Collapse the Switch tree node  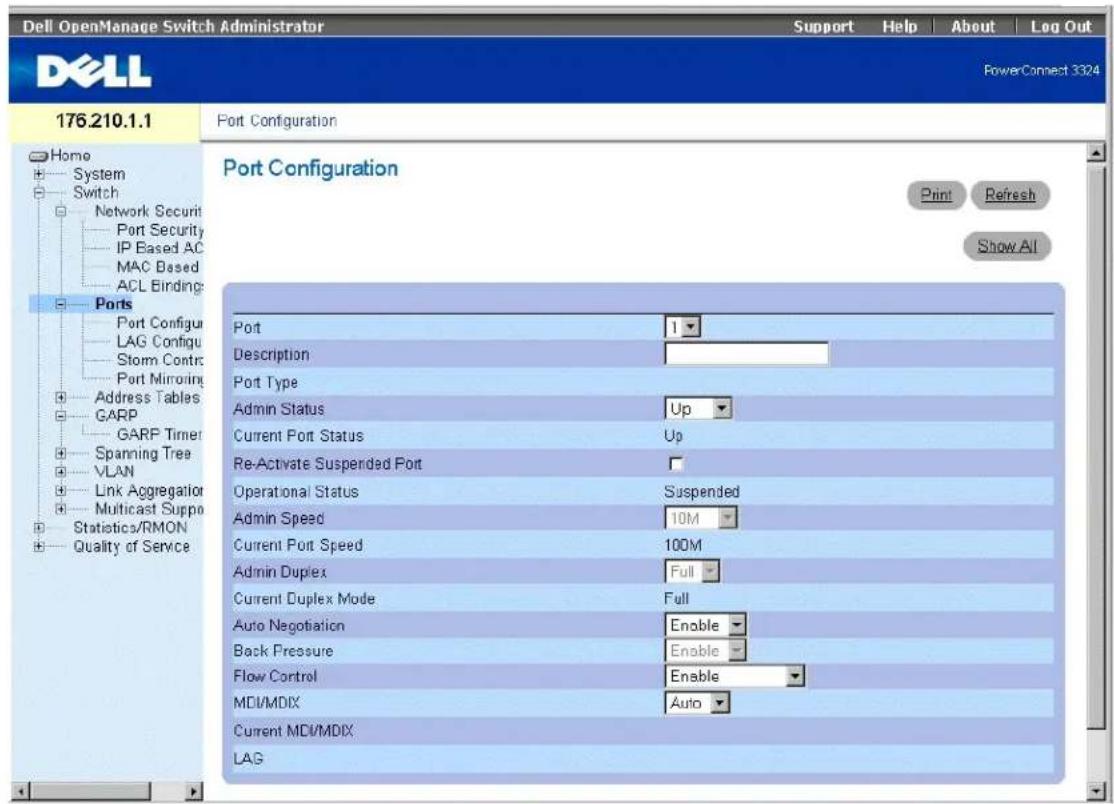point(39,192)
